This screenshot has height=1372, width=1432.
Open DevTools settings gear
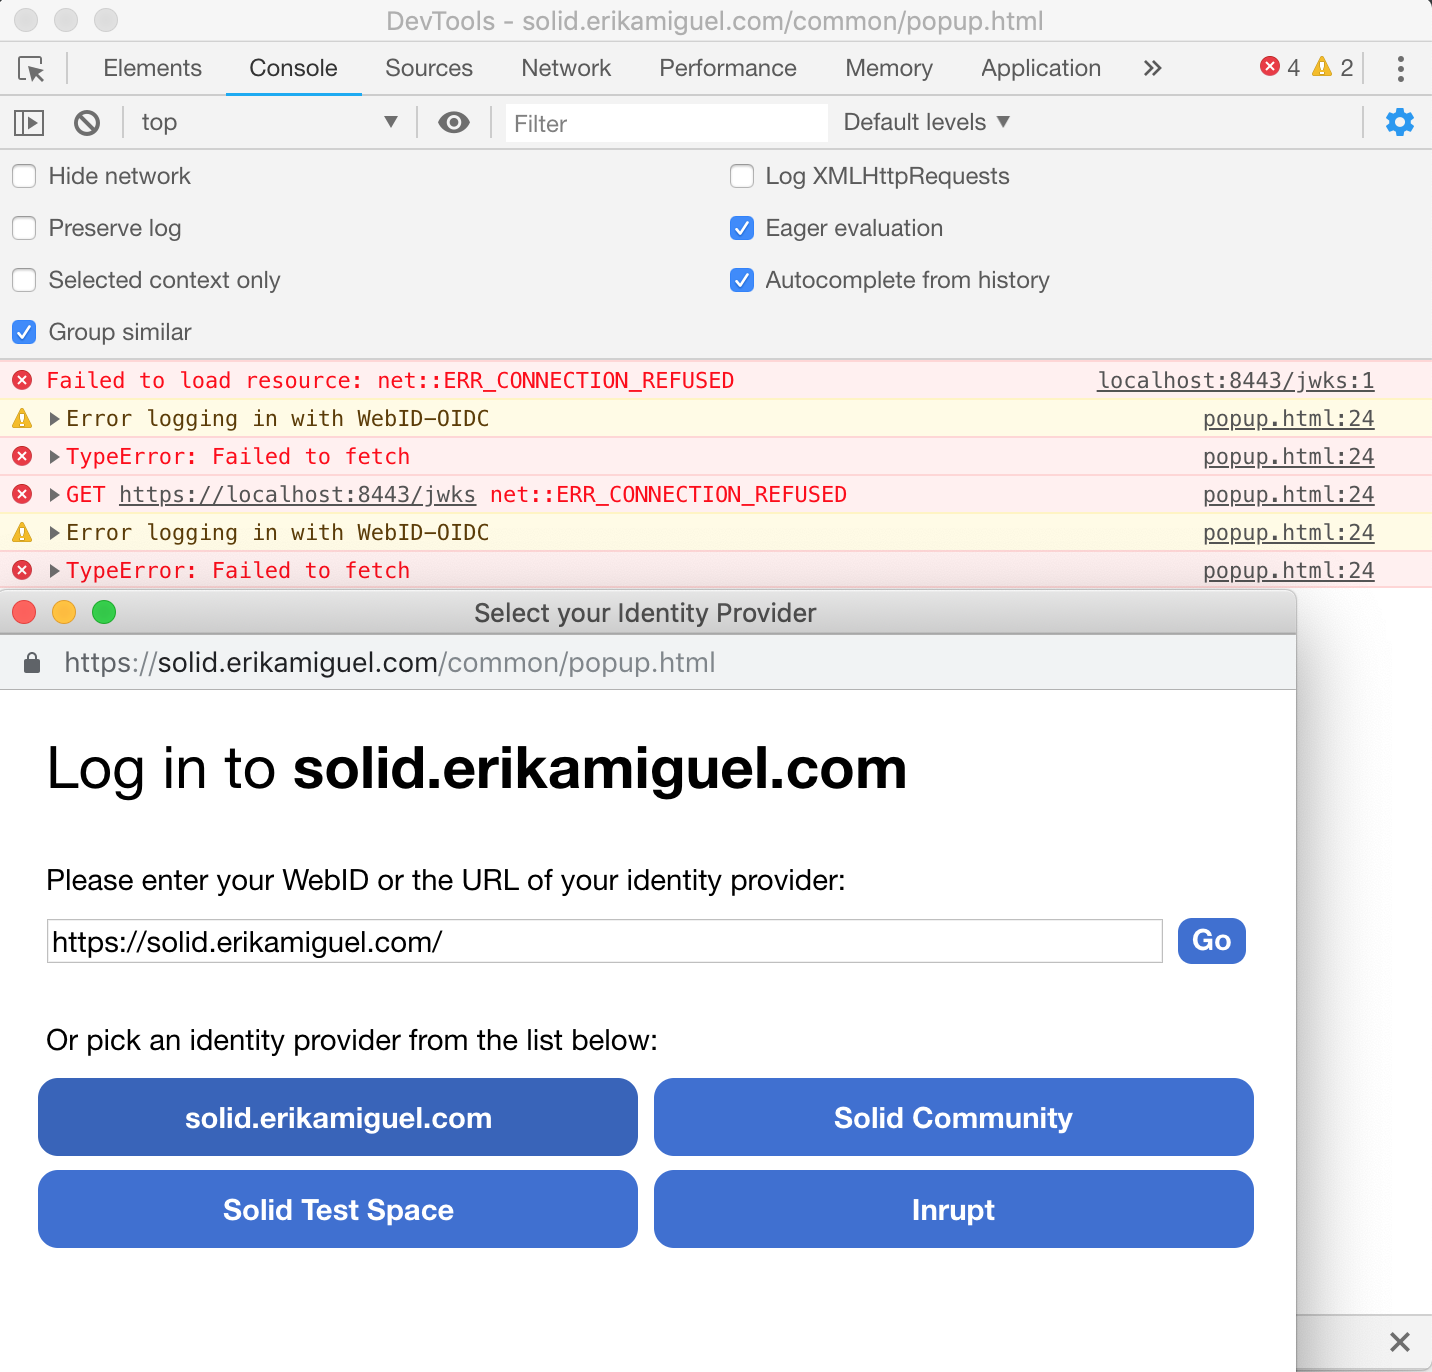tap(1399, 122)
